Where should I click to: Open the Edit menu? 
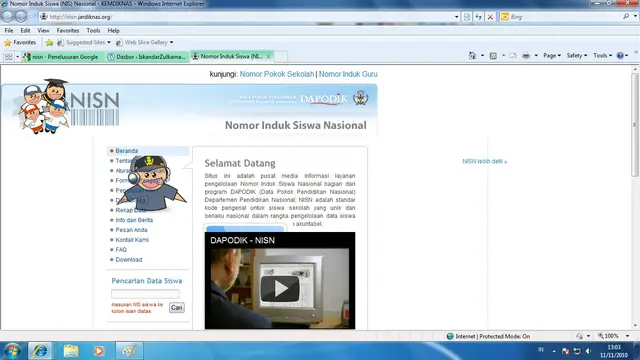point(25,31)
